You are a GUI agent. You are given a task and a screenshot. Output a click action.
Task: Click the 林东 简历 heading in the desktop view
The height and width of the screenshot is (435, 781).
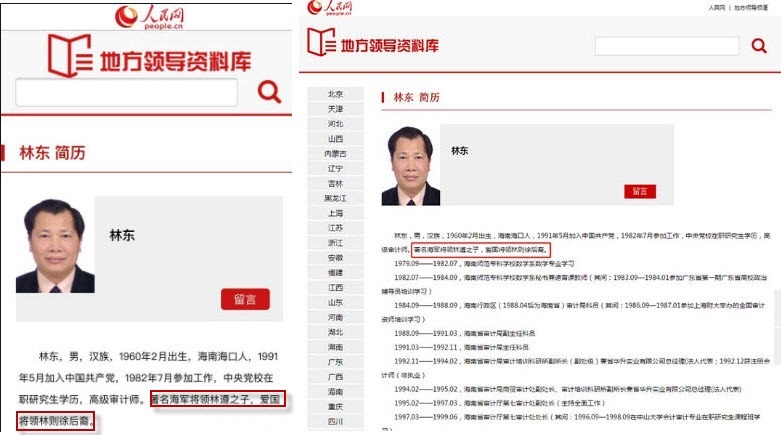point(416,97)
